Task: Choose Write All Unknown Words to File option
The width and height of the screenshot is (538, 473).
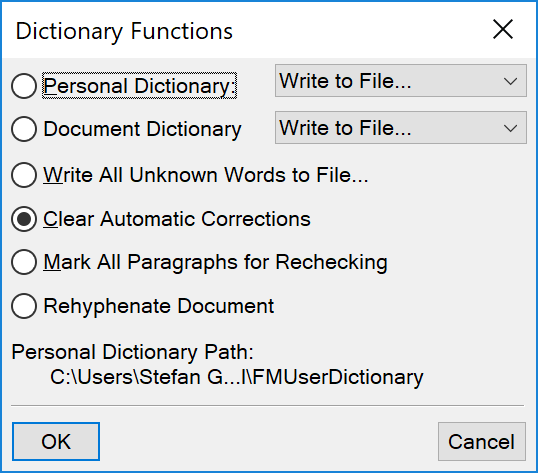Action: 24,175
